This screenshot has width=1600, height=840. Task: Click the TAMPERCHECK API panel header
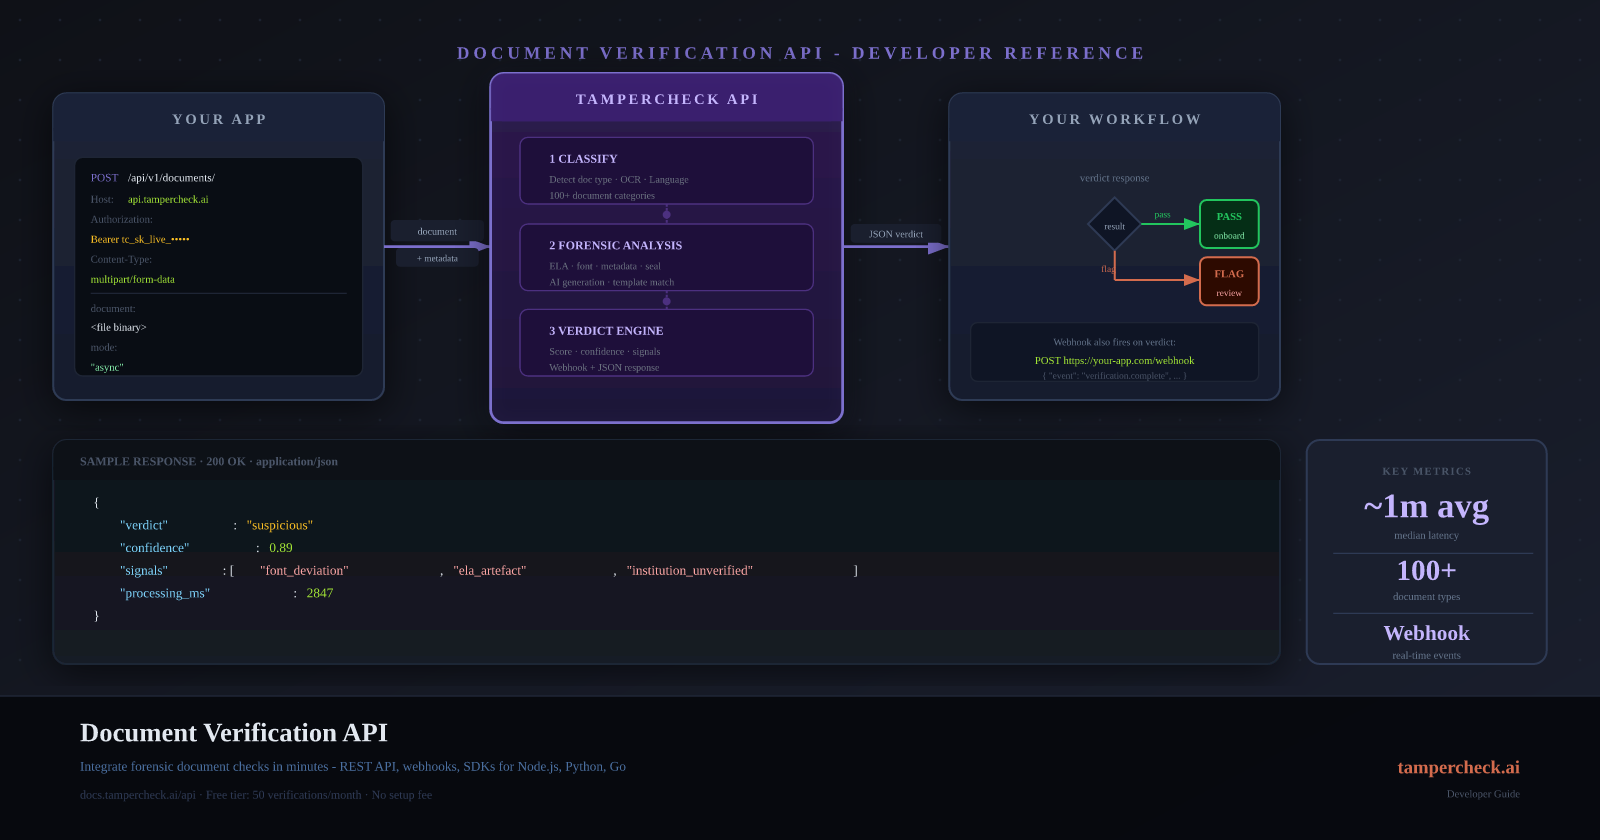coord(666,99)
